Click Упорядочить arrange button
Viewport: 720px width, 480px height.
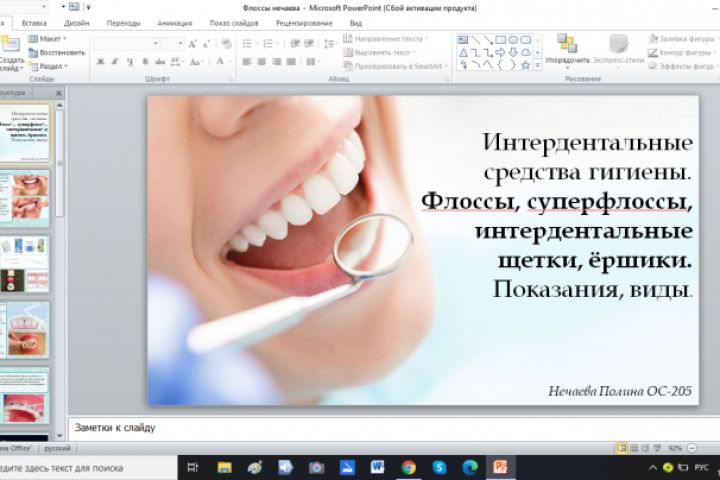coord(568,51)
